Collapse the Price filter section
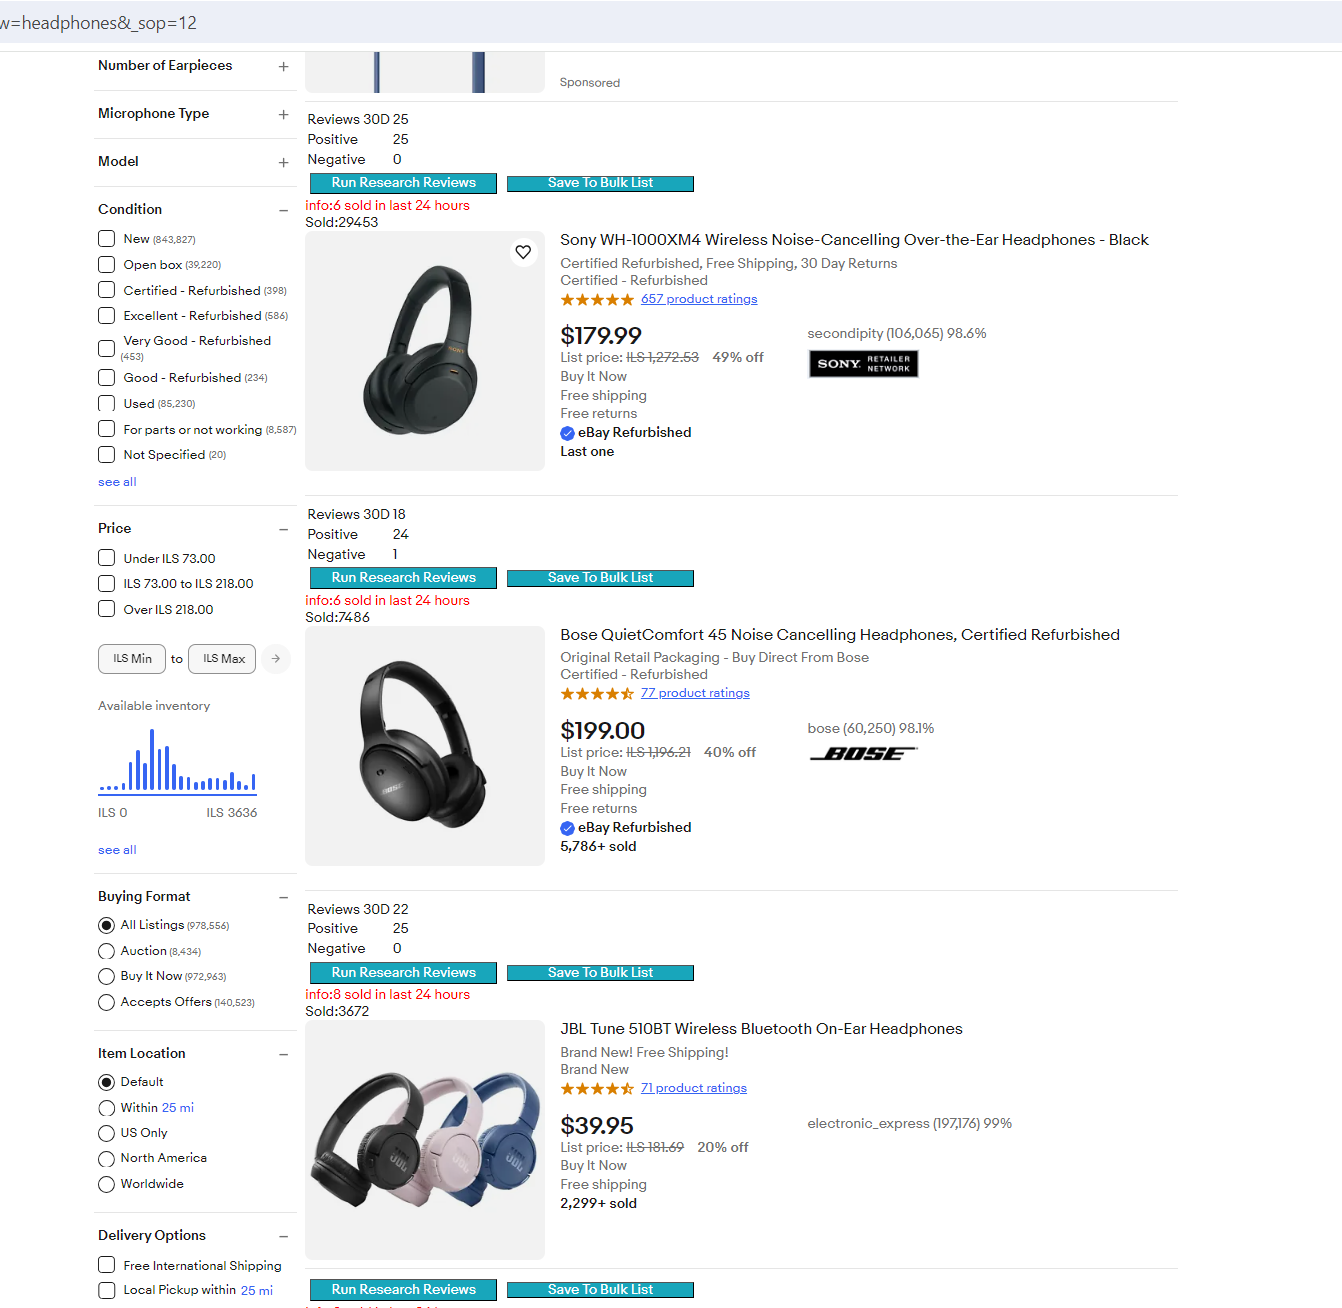1342x1308 pixels. [x=284, y=529]
